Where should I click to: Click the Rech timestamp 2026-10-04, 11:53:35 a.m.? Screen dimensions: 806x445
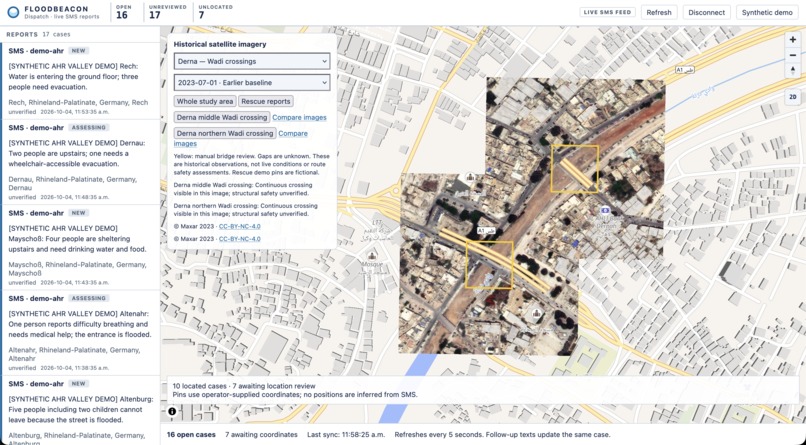75,112
